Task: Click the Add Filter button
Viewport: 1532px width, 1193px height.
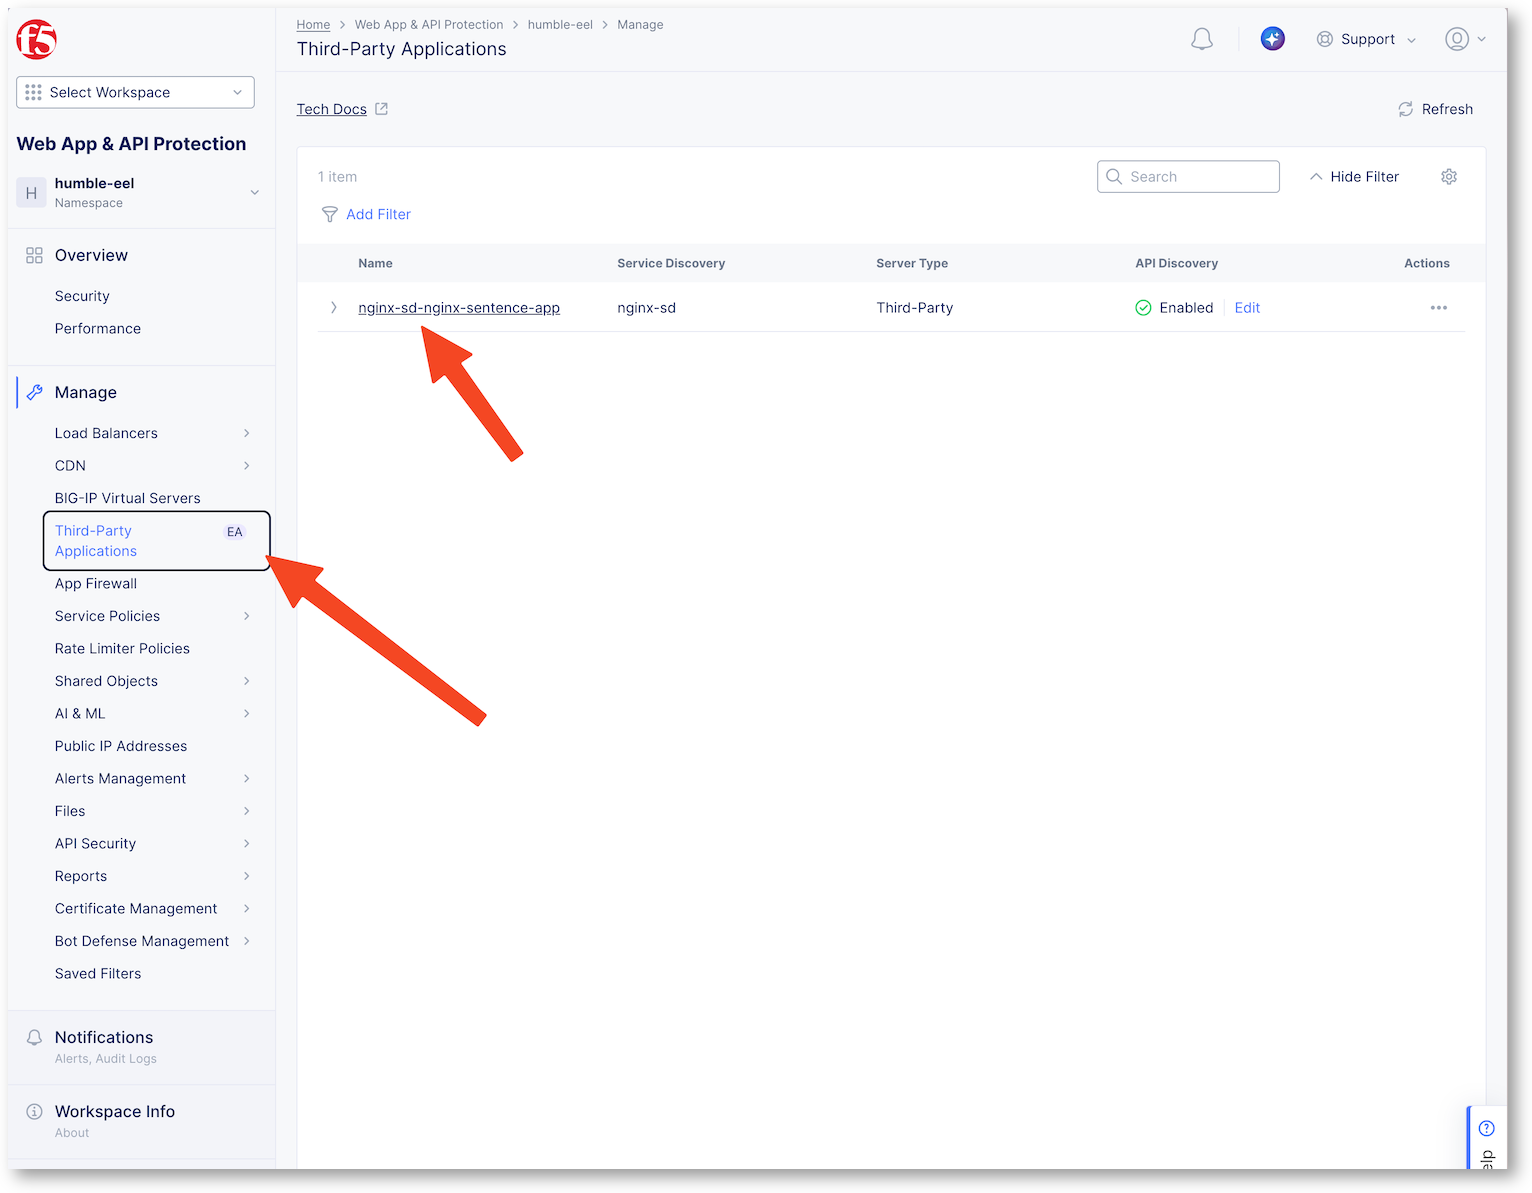Action: 366,215
